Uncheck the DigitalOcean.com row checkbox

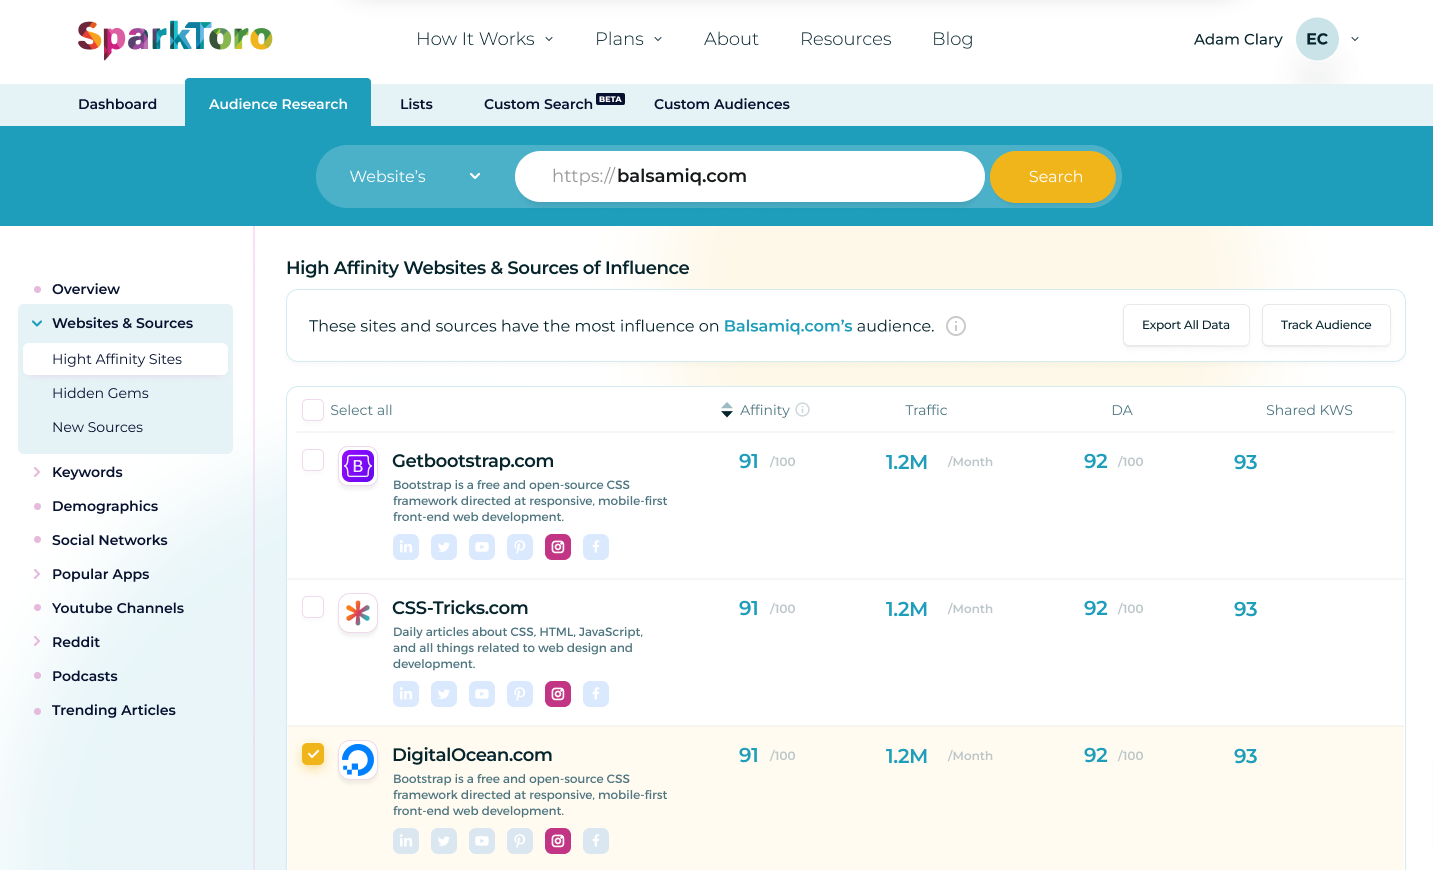pyautogui.click(x=313, y=754)
